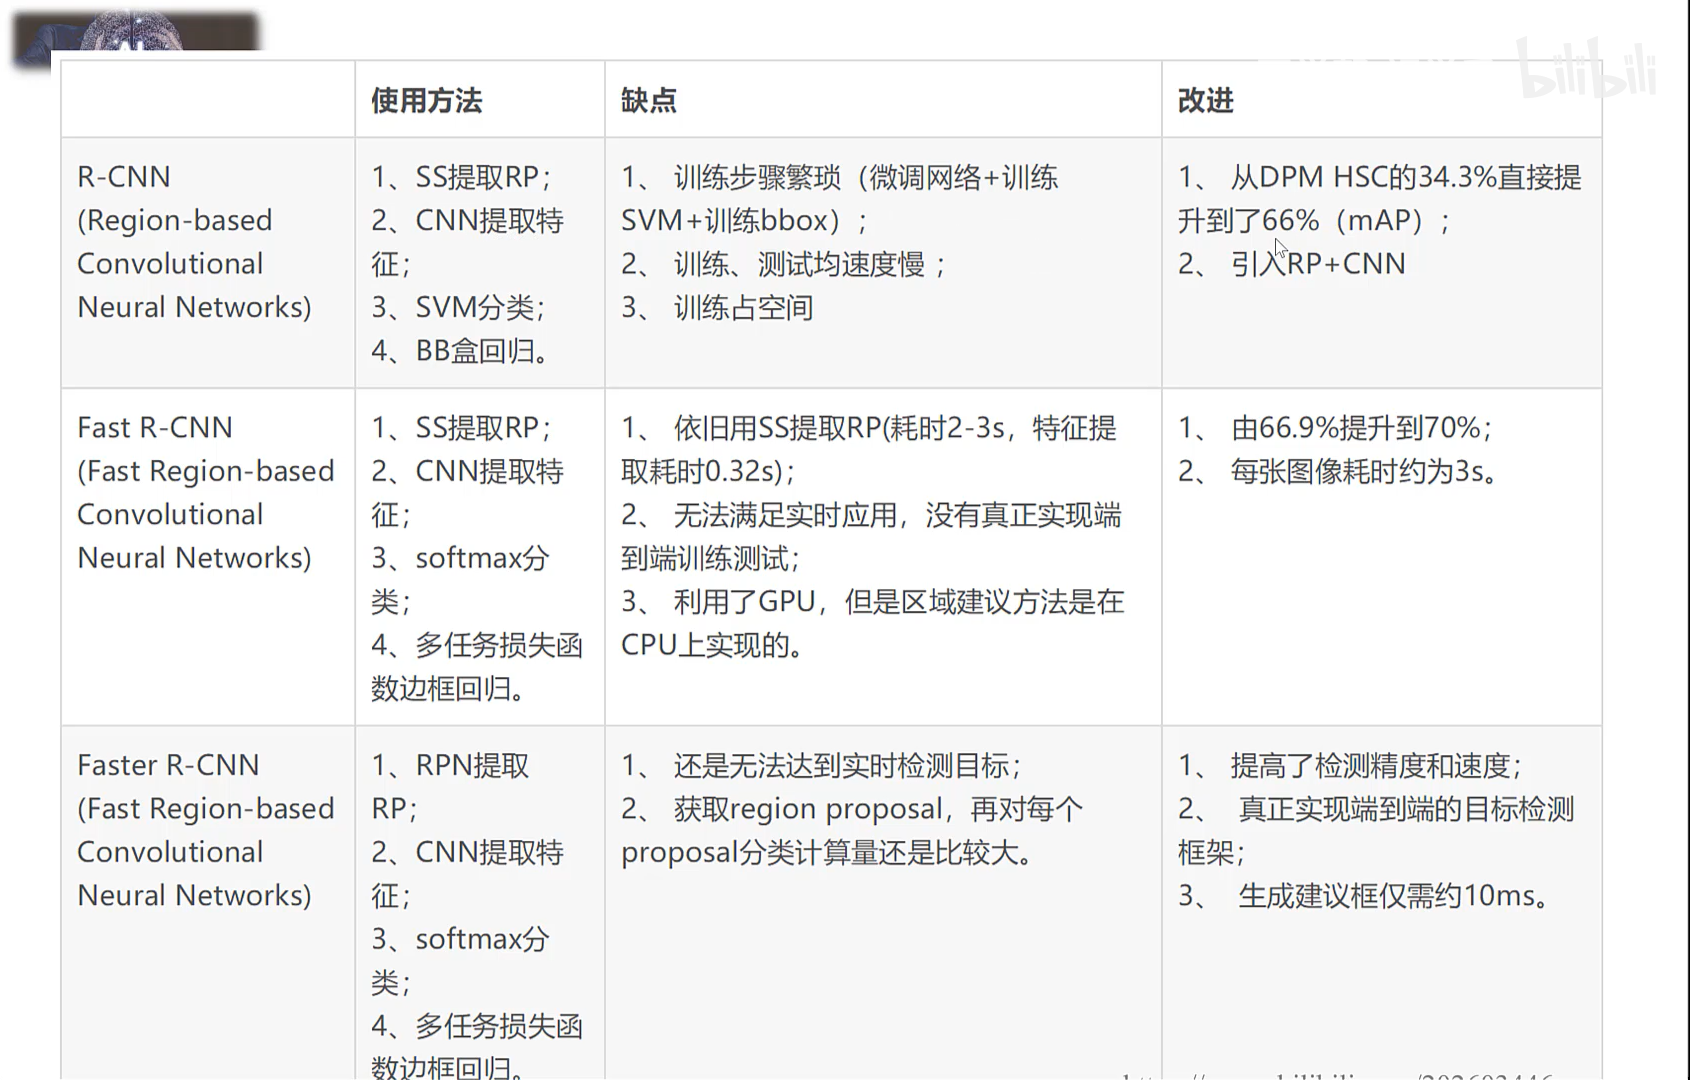Select the Fast R-CNN row title cell
Viewport: 1690px width, 1080px height.
coord(205,493)
